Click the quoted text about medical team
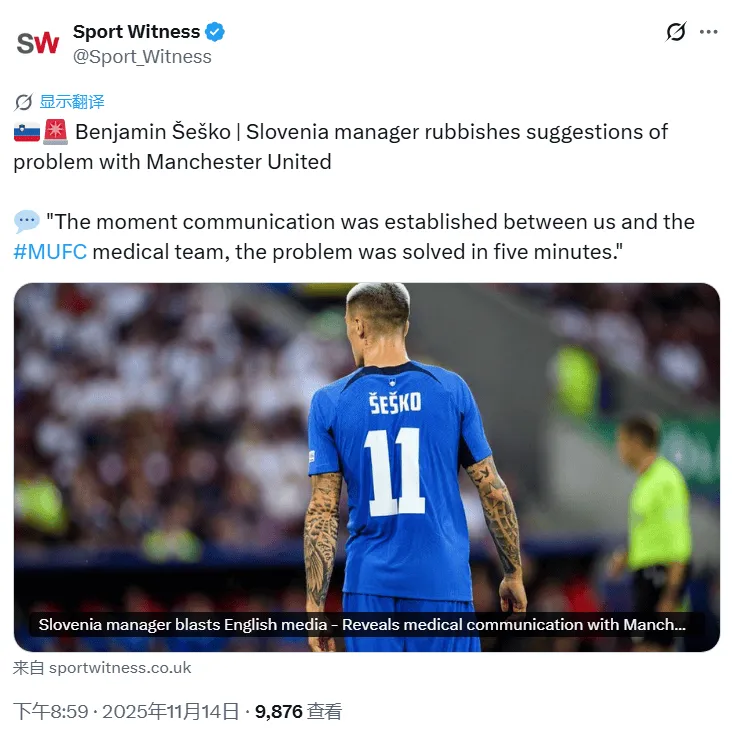Image resolution: width=732 pixels, height=730 pixels. tap(354, 237)
